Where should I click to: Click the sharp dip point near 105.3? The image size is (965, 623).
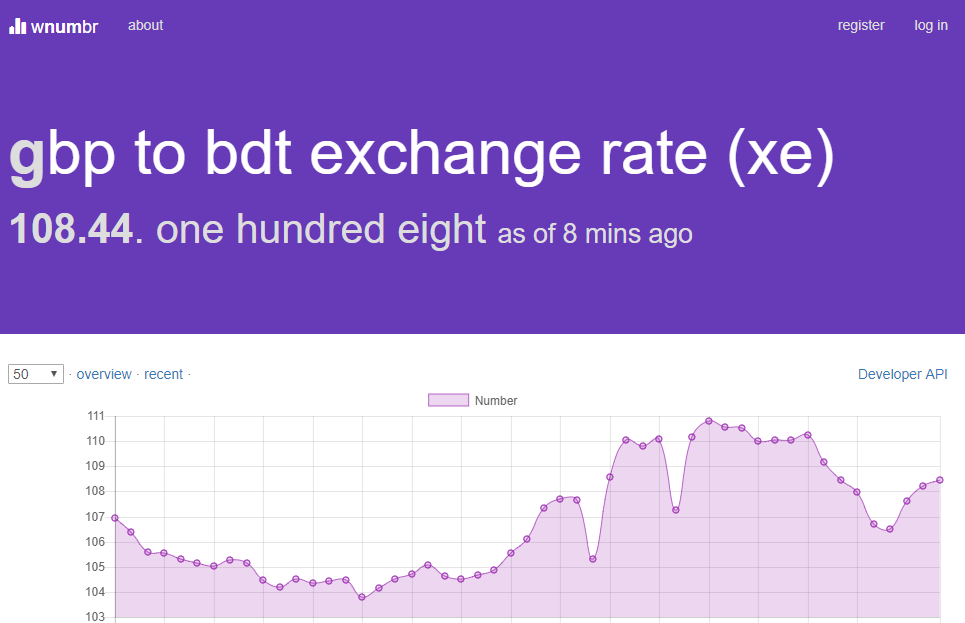pos(593,559)
